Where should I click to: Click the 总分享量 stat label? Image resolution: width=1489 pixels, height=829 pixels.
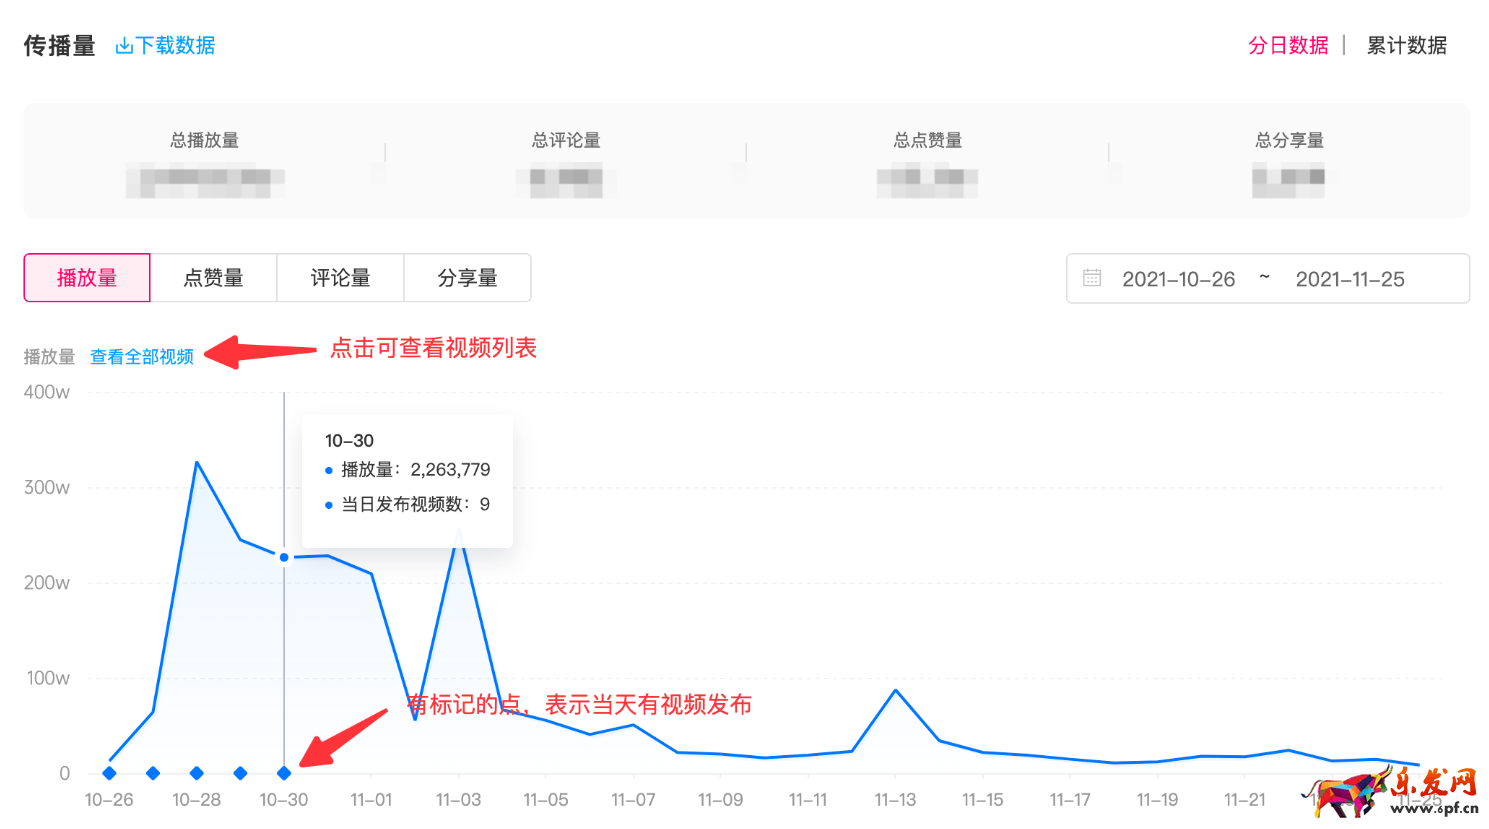1289,140
